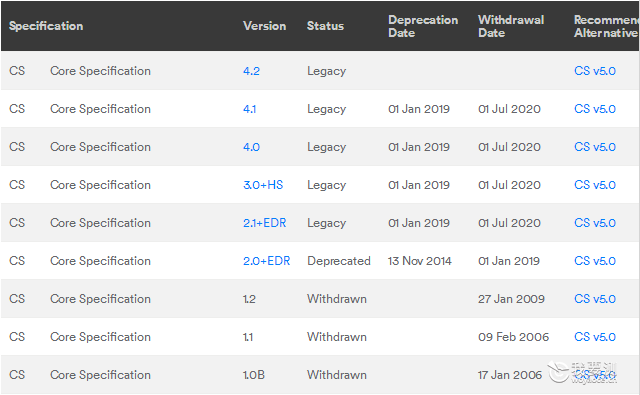Open the 3.0+HS version link
The width and height of the screenshot is (640, 395).
tap(263, 185)
